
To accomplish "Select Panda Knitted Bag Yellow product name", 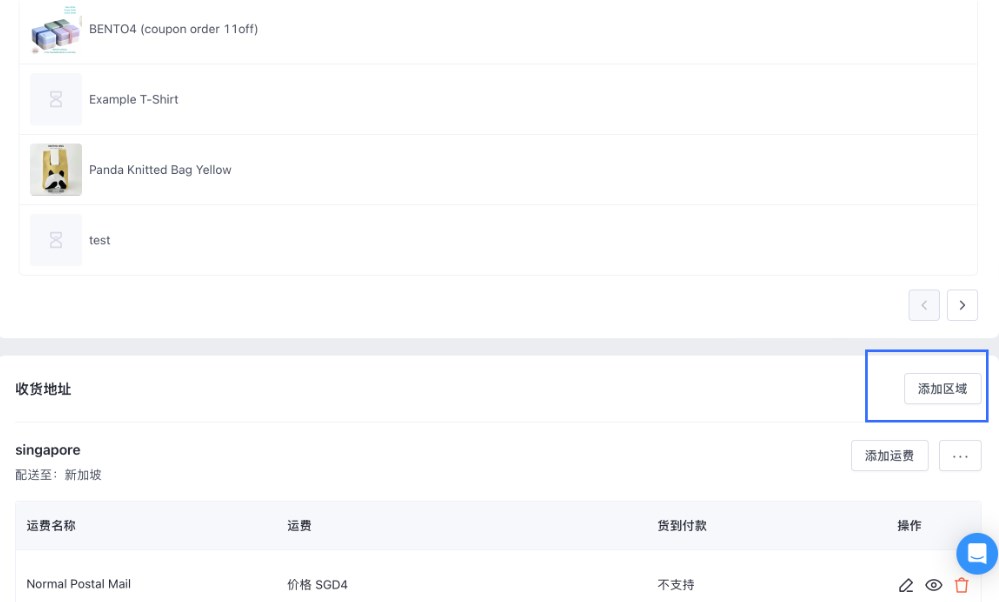I will tap(160, 170).
